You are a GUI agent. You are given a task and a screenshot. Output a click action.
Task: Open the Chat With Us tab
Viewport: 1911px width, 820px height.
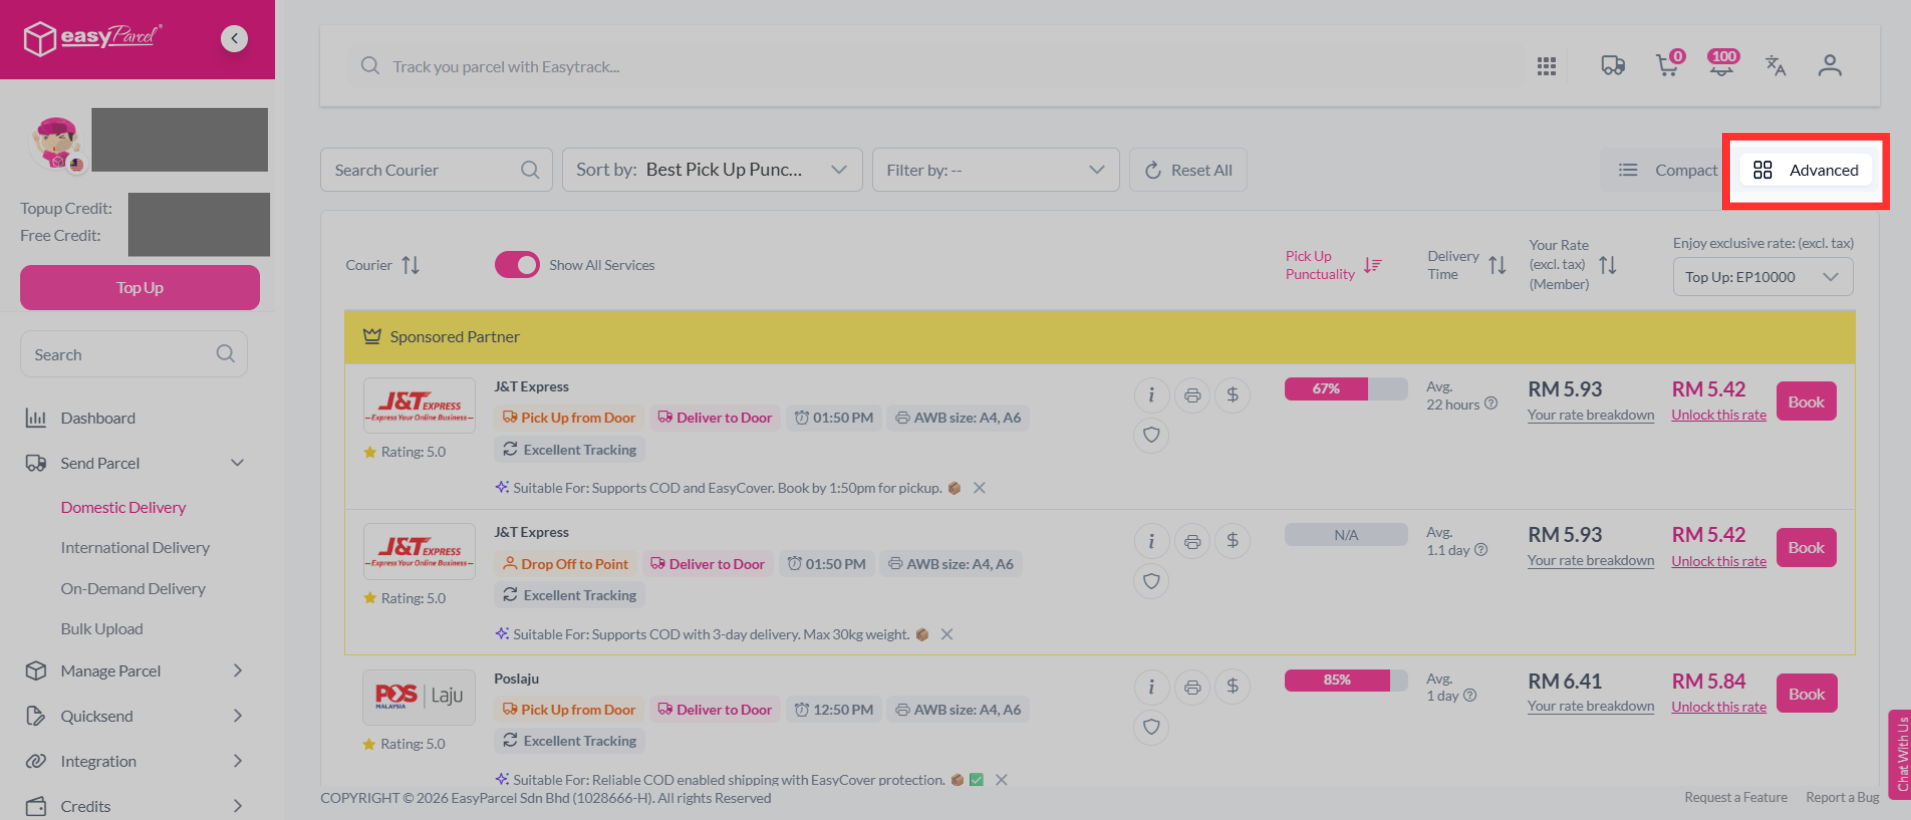(1900, 753)
